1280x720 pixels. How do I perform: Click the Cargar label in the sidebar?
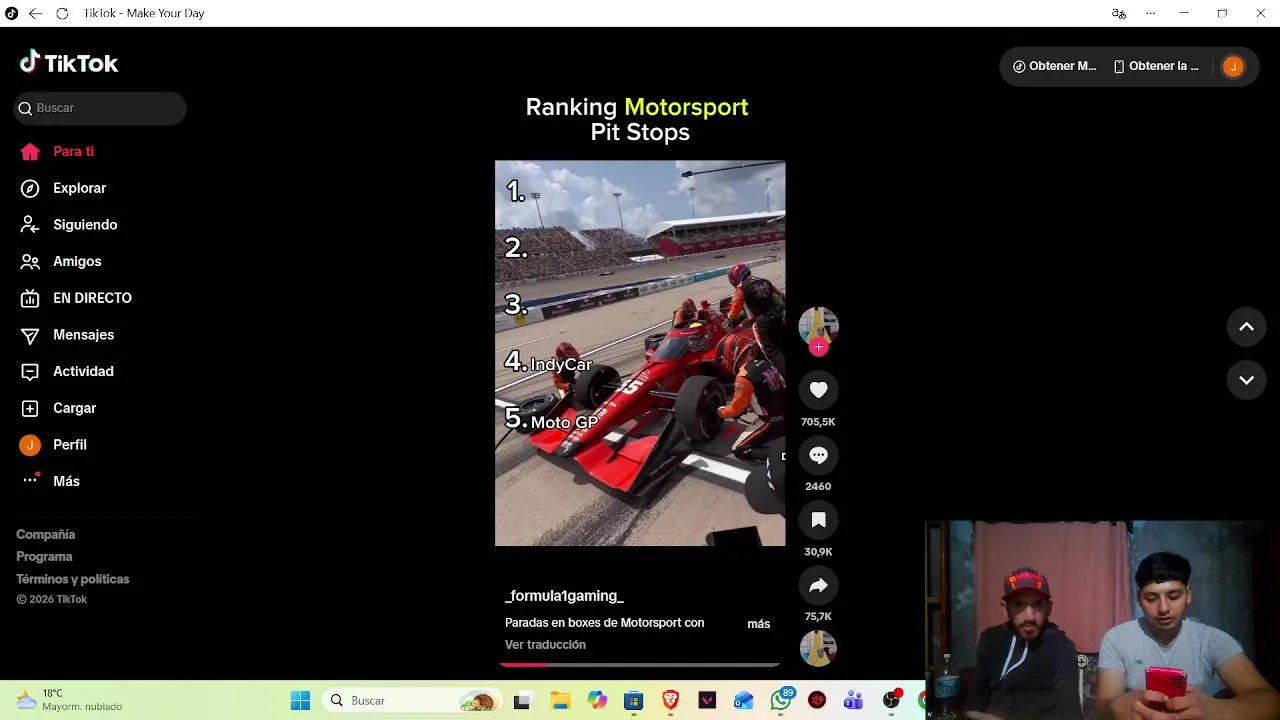point(75,408)
